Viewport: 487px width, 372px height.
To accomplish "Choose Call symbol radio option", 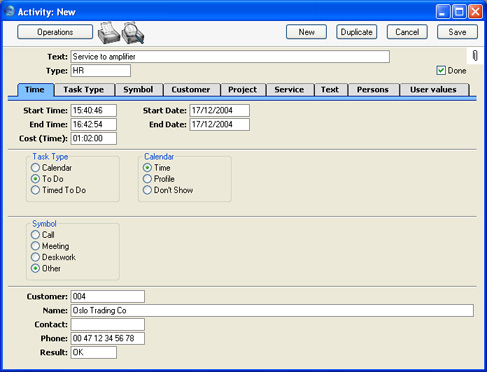I will [35, 235].
